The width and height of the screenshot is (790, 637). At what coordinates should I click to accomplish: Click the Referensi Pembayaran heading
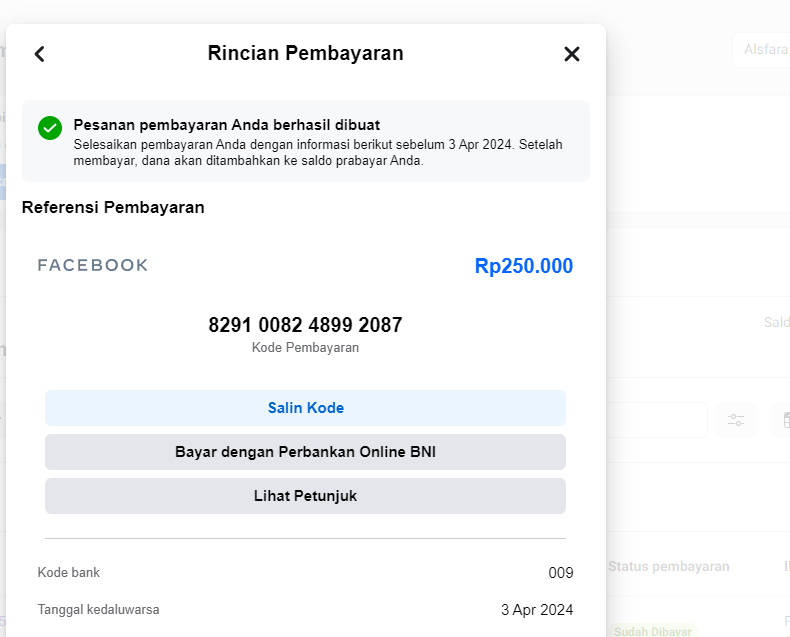pyautogui.click(x=113, y=208)
